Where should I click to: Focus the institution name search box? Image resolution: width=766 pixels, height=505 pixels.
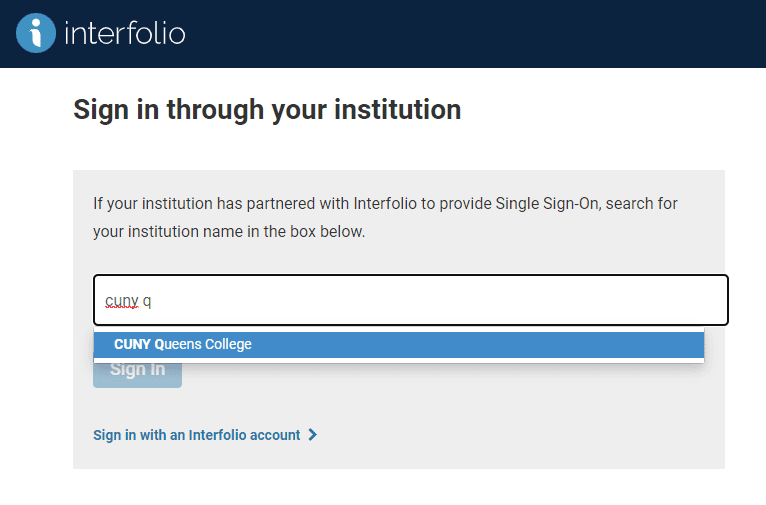click(411, 300)
